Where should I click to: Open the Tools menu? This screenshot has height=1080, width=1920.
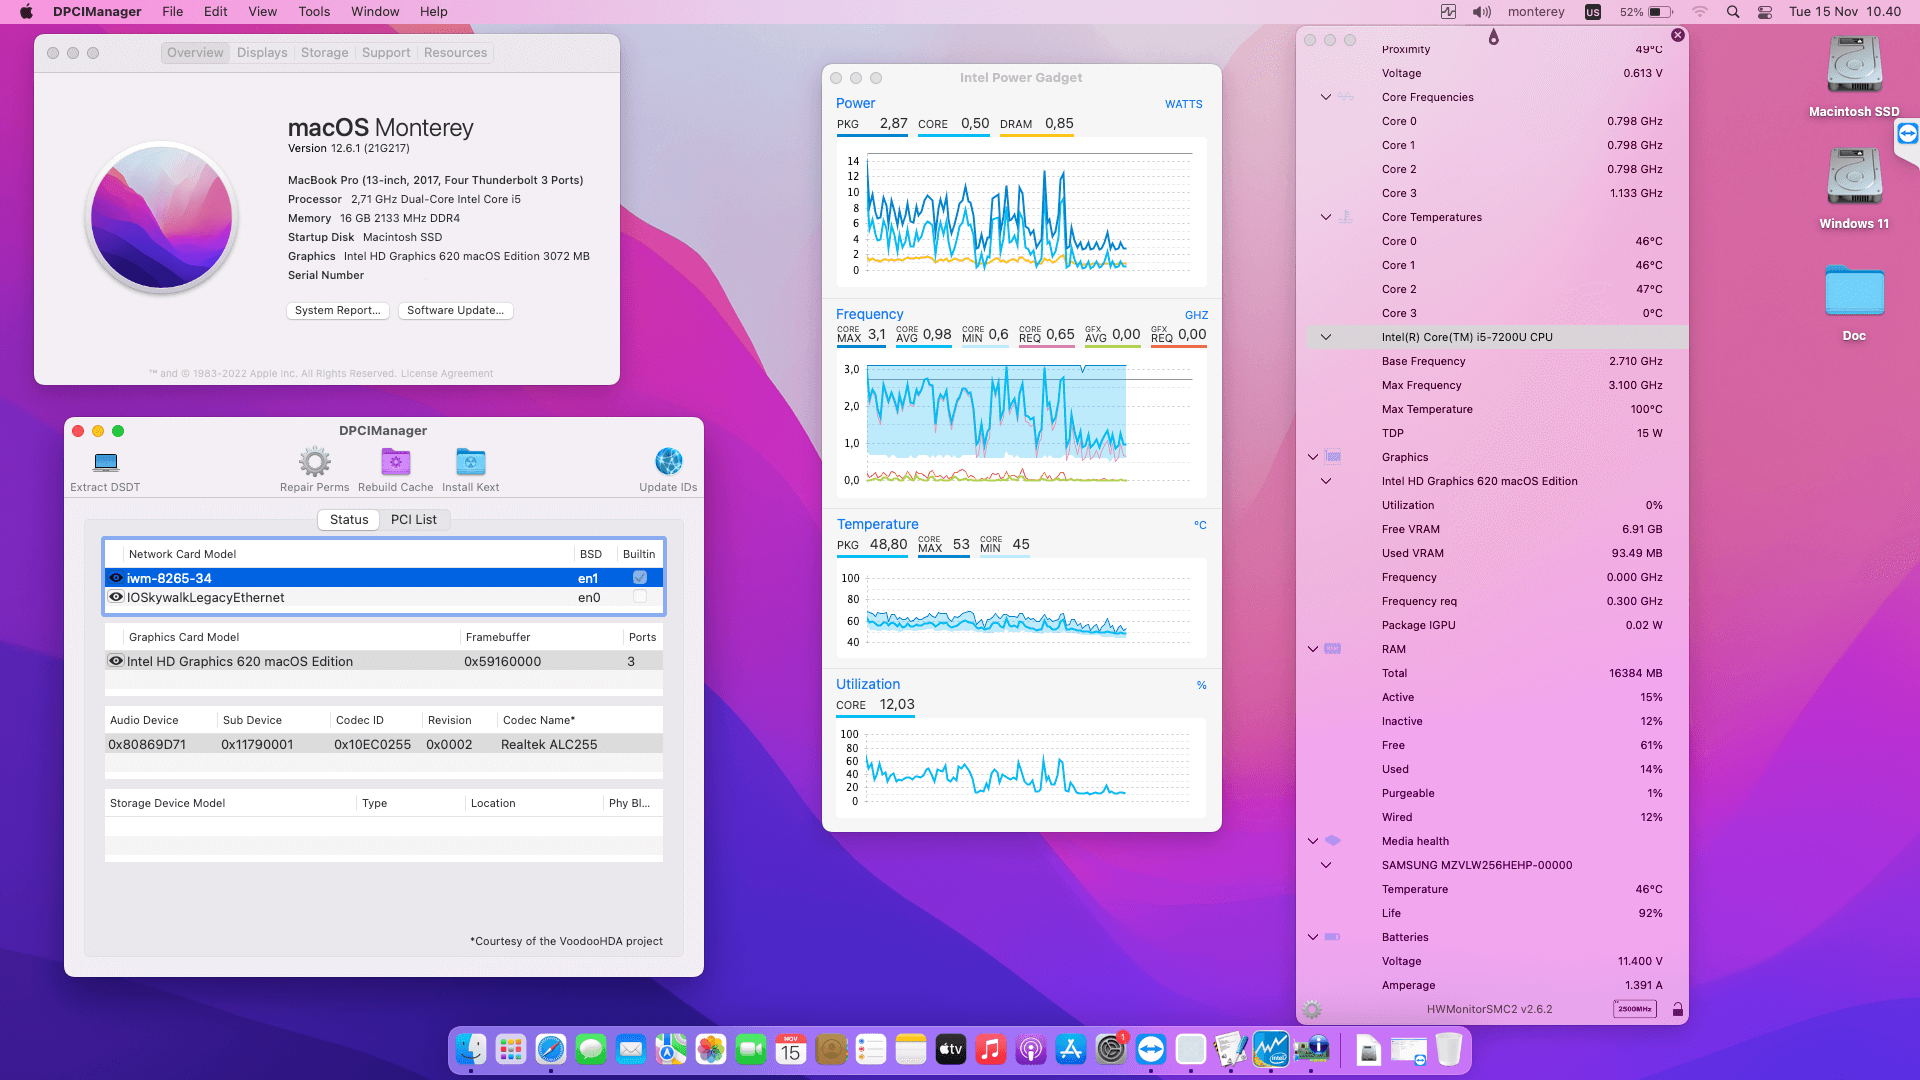(314, 12)
